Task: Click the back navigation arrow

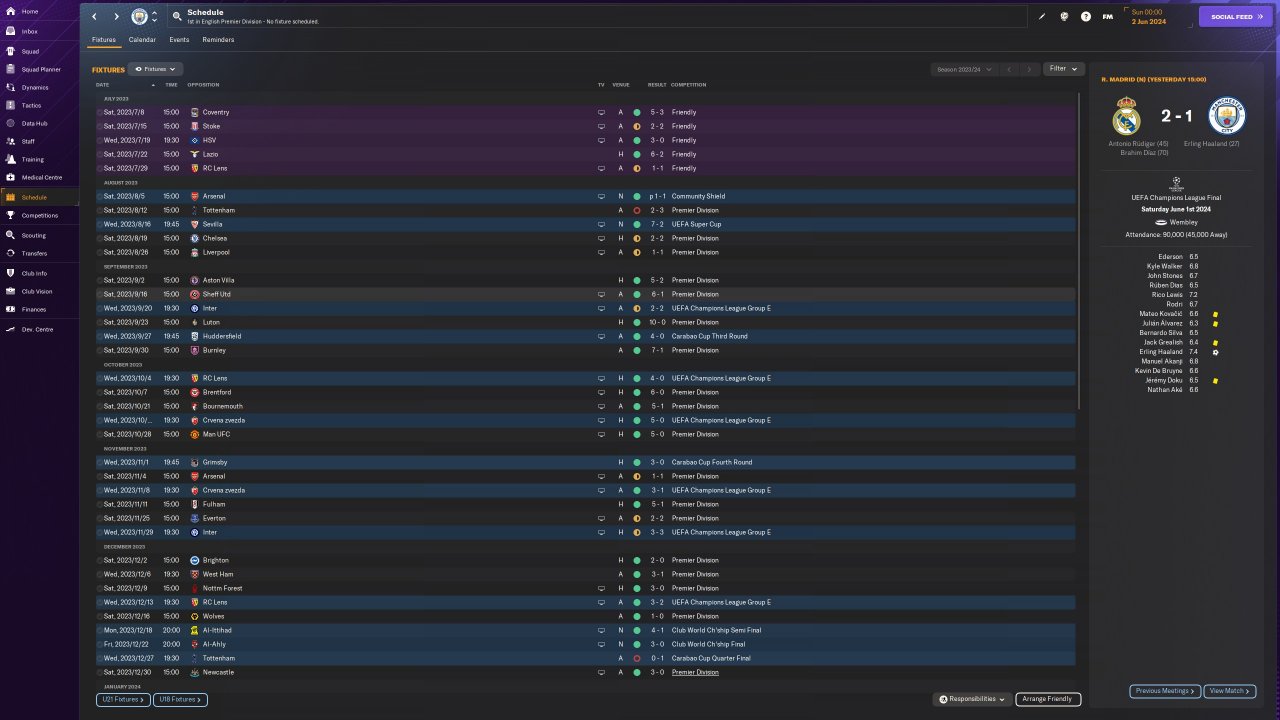Action: [95, 17]
